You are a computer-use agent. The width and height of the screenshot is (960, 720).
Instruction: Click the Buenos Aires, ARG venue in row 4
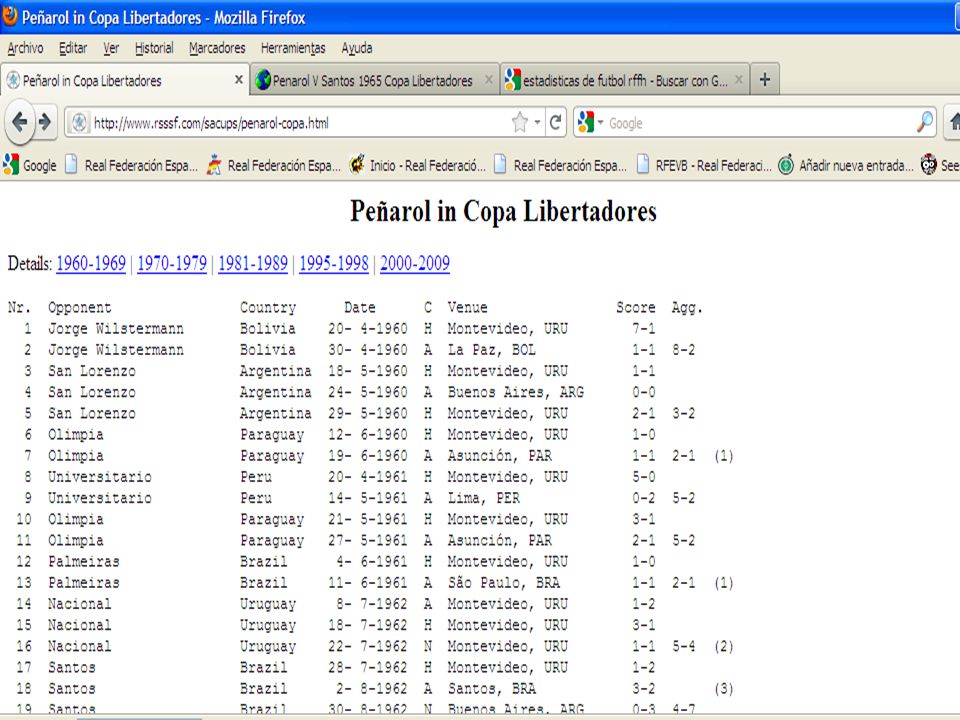(x=516, y=392)
